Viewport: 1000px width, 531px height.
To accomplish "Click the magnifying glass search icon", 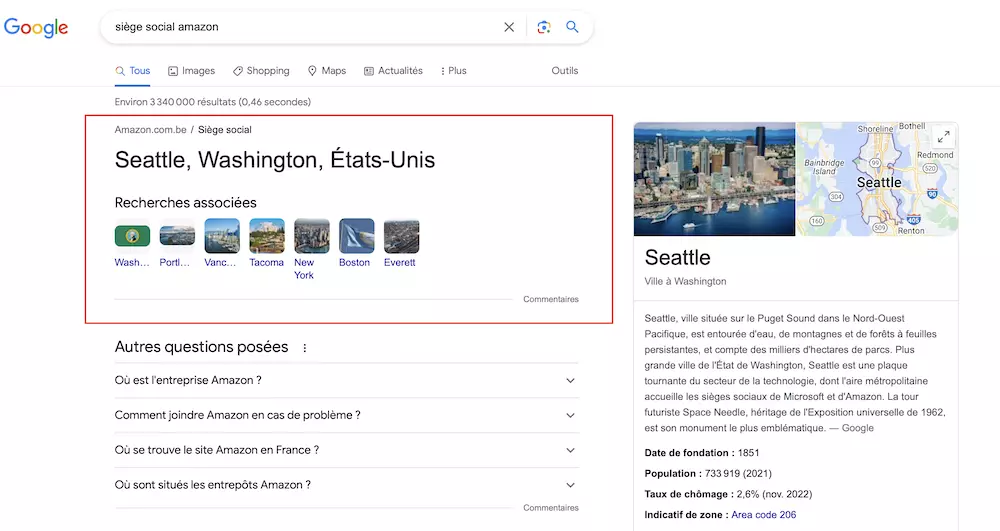I will coord(572,27).
